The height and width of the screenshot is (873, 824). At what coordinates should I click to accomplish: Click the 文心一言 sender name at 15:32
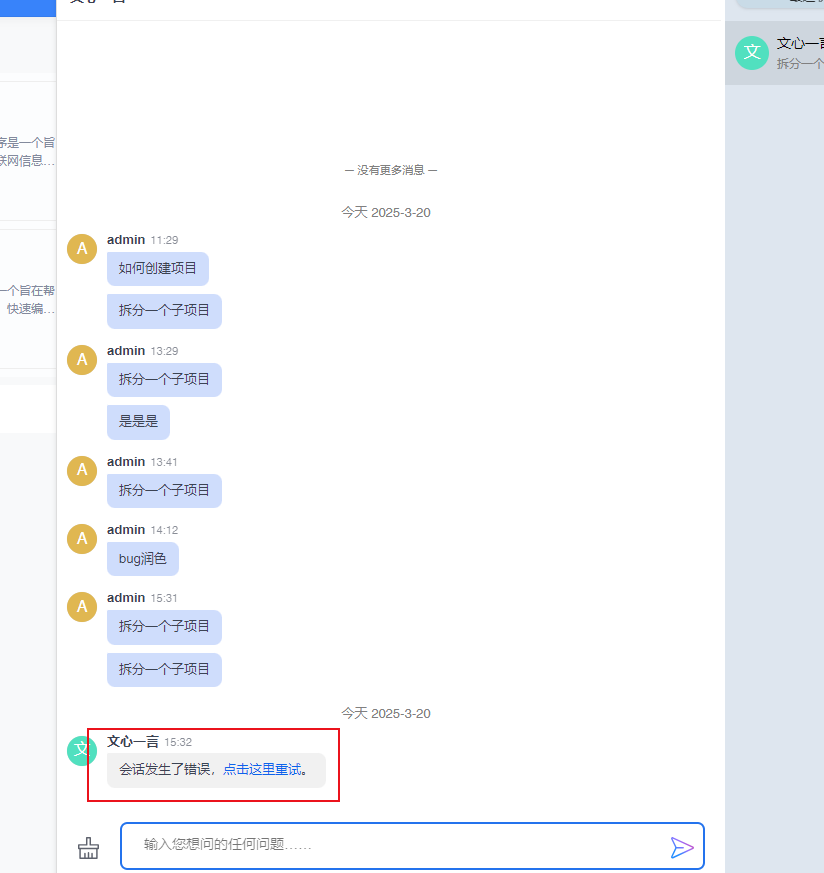133,742
